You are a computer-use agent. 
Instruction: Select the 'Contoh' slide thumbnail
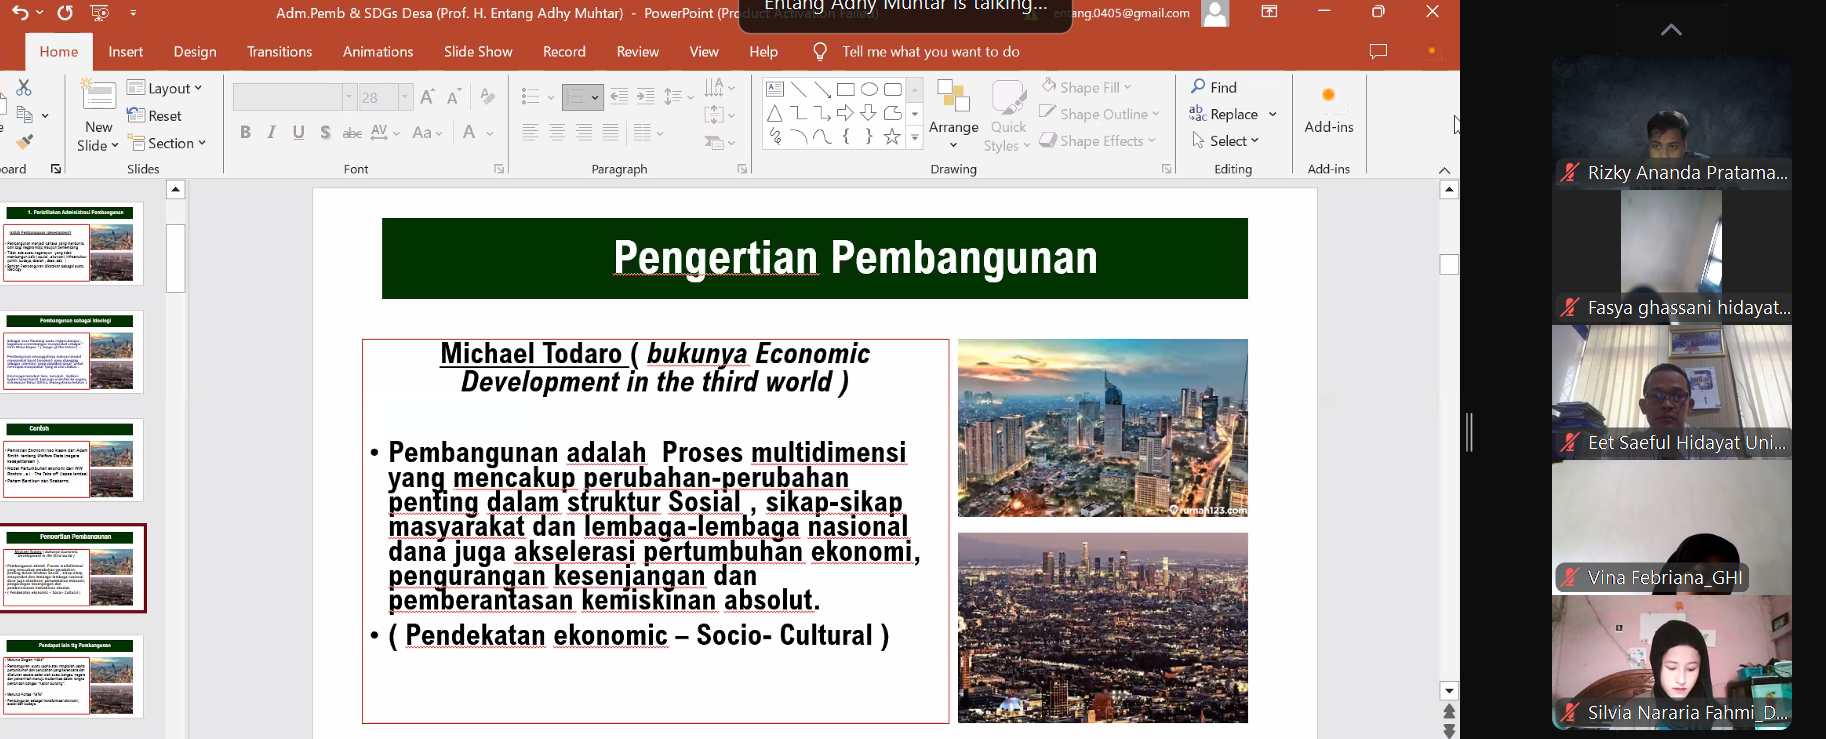point(73,460)
